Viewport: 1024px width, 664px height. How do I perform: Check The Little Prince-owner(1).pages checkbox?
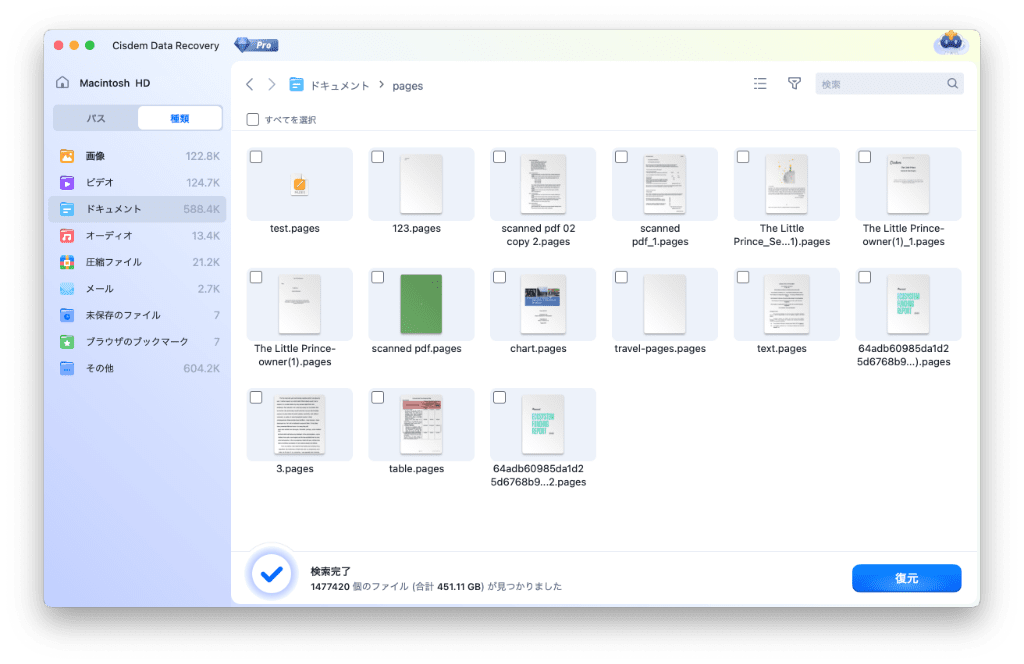(256, 277)
